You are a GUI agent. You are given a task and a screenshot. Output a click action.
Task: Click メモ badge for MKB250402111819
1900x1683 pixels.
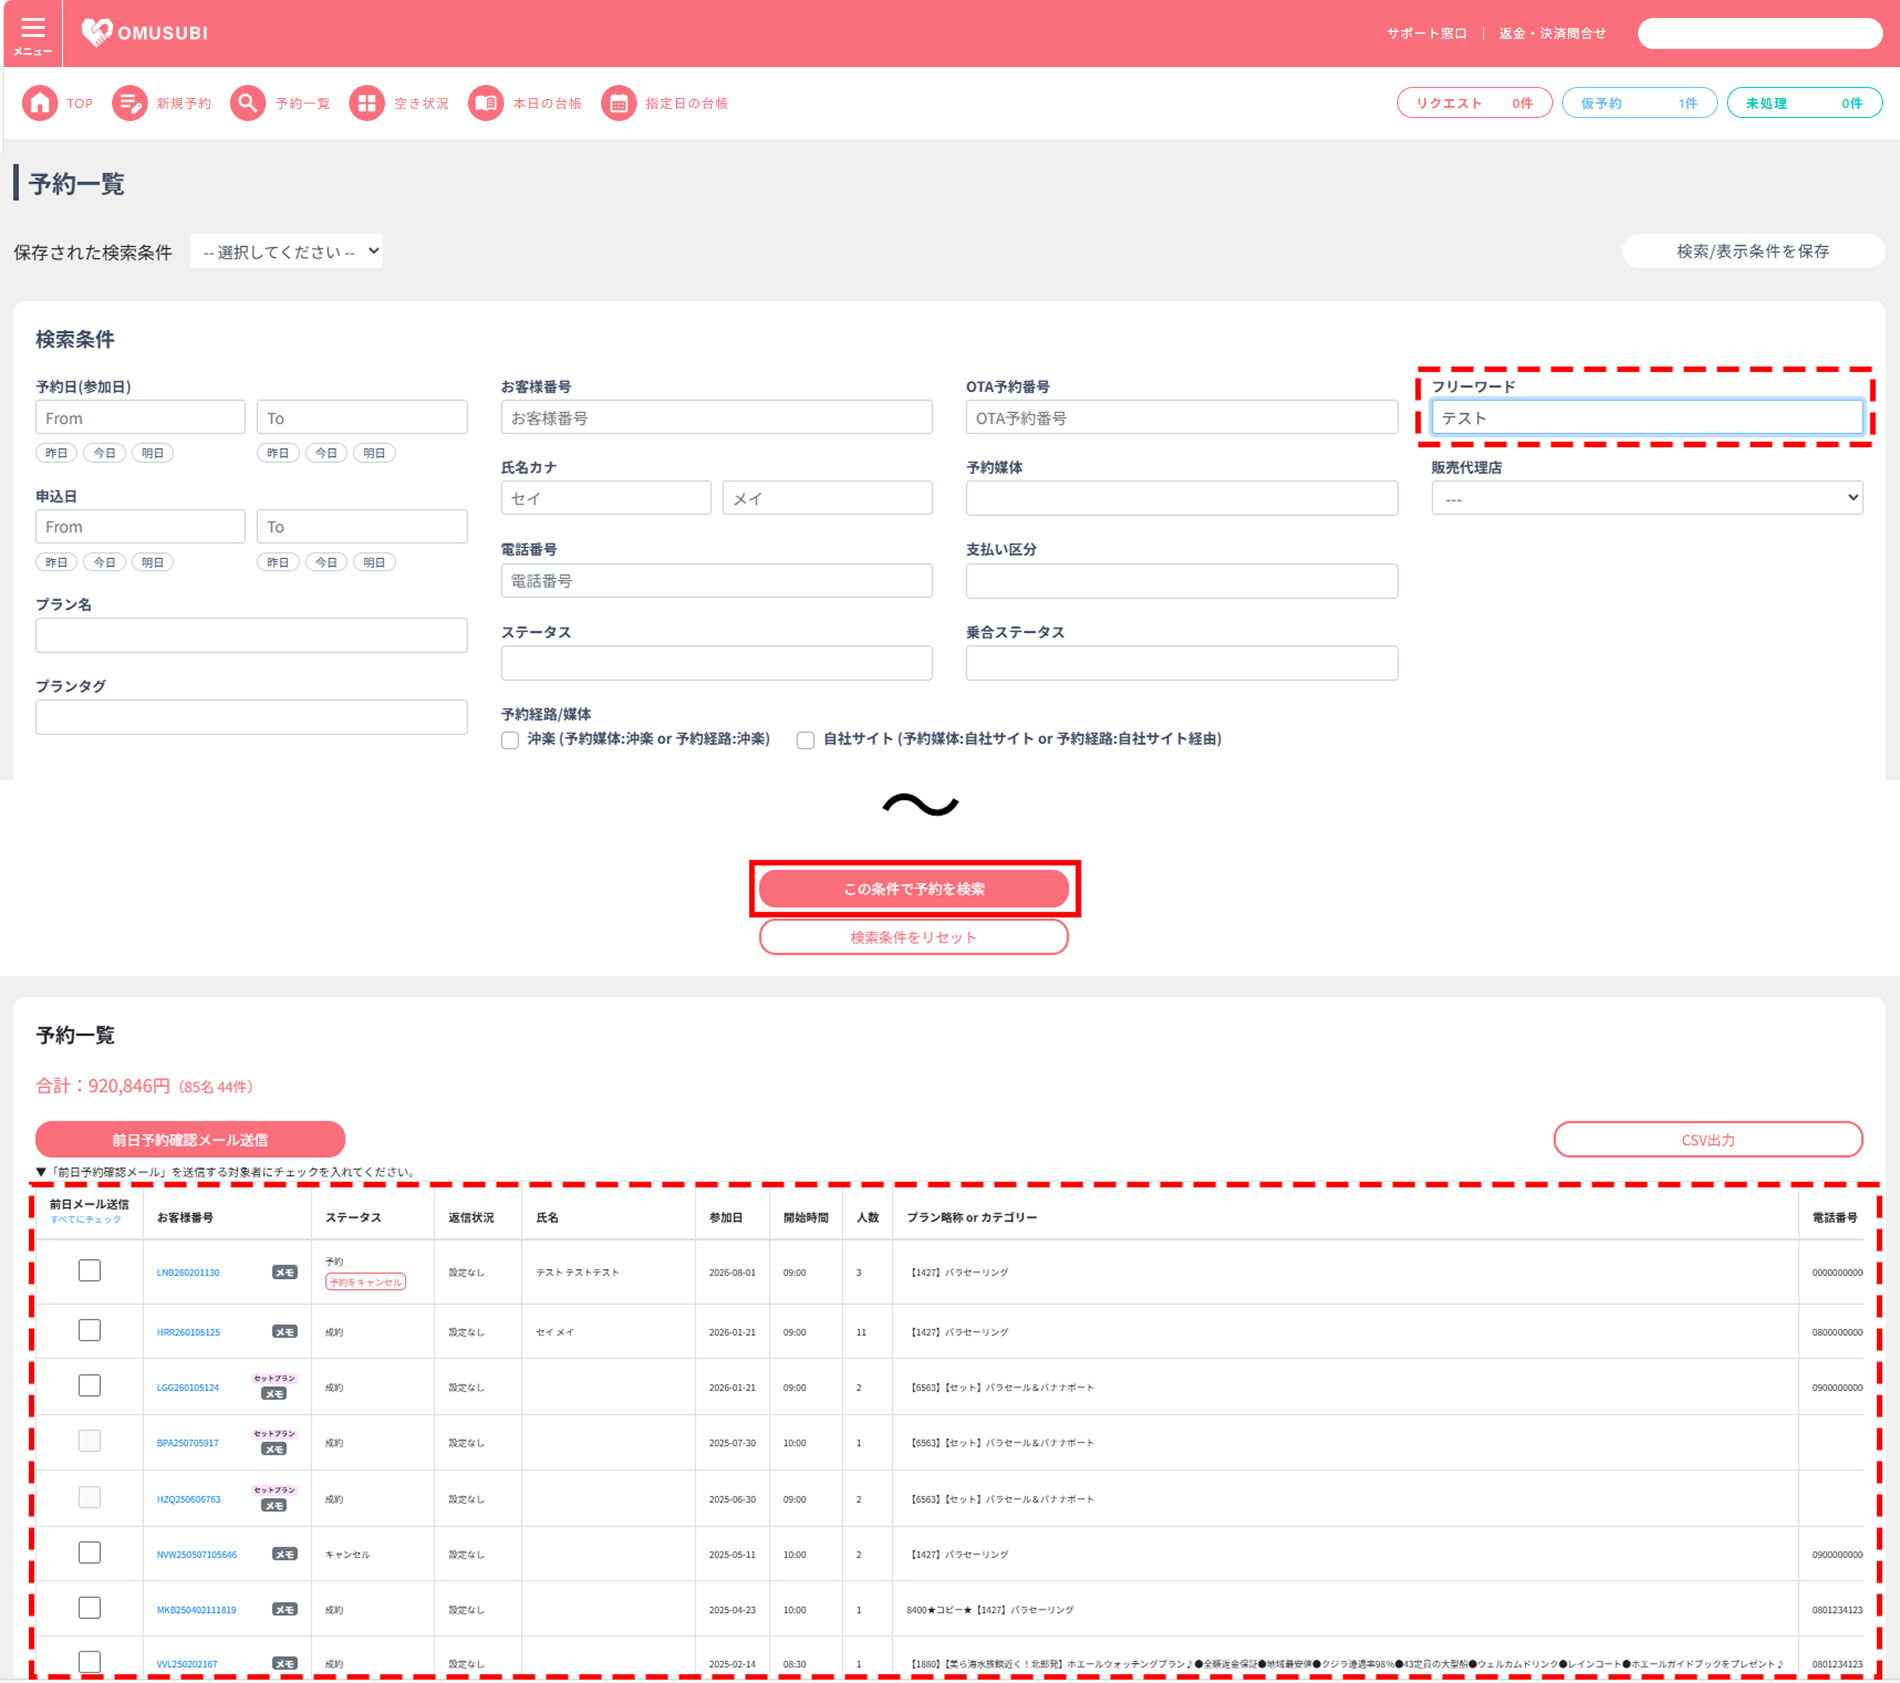[285, 1610]
